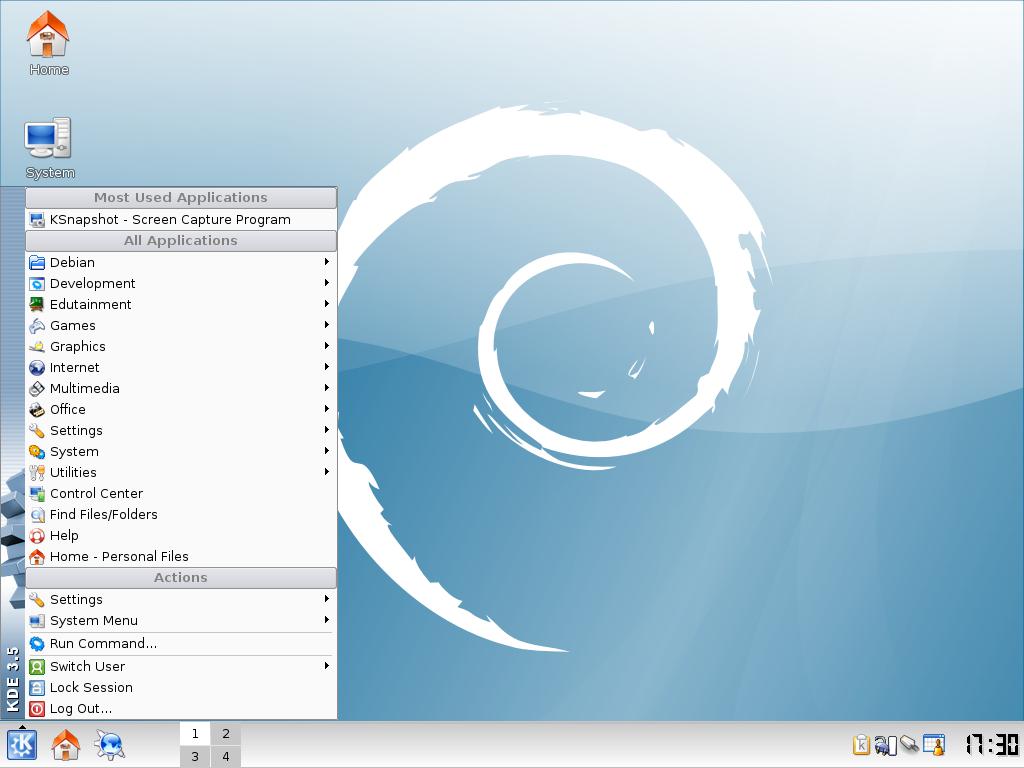Click the Control Center monitor icon
Screen dimensions: 1024x768
click(37, 494)
